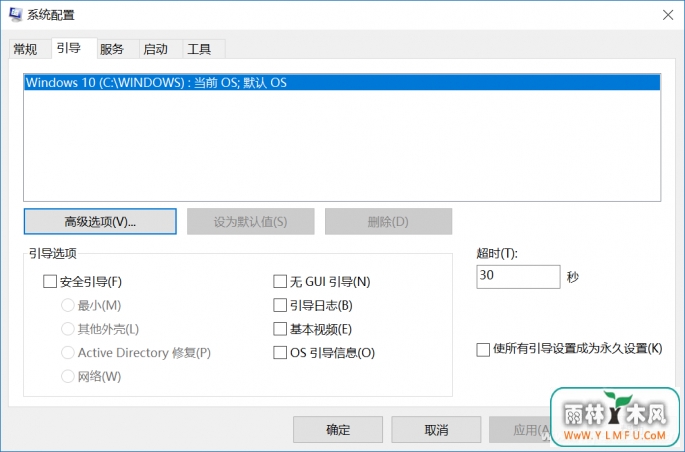Toggle the OS 引导信息(O) checkbox

click(280, 352)
